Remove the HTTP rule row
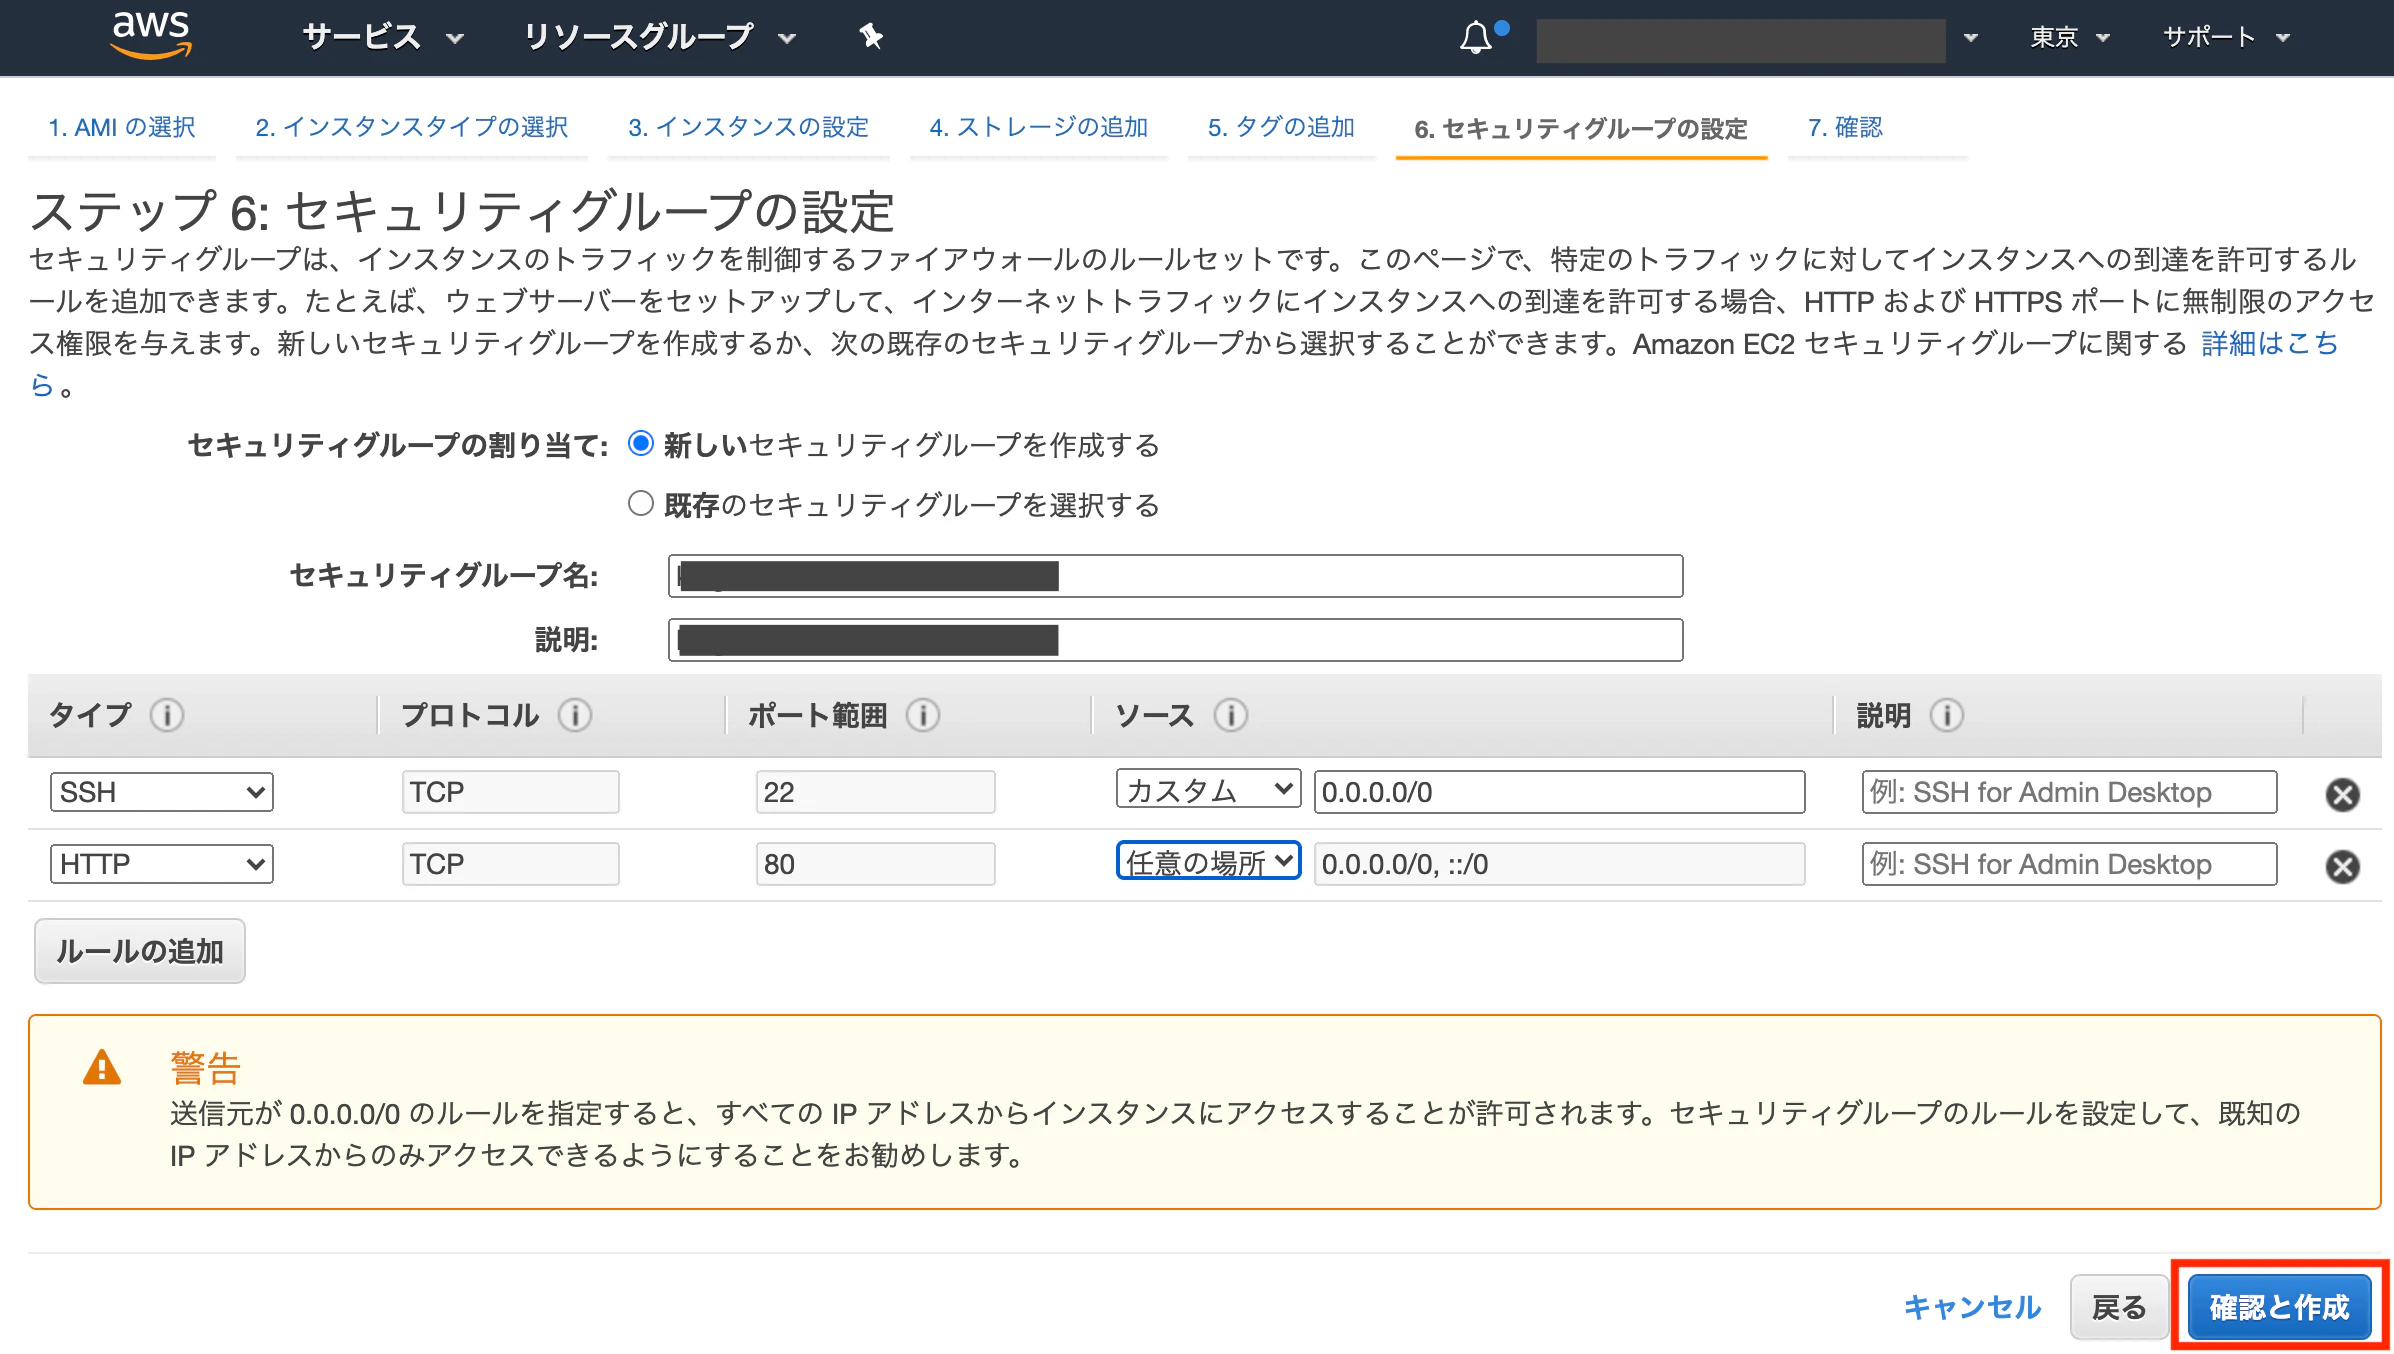The height and width of the screenshot is (1354, 2394). [2342, 866]
